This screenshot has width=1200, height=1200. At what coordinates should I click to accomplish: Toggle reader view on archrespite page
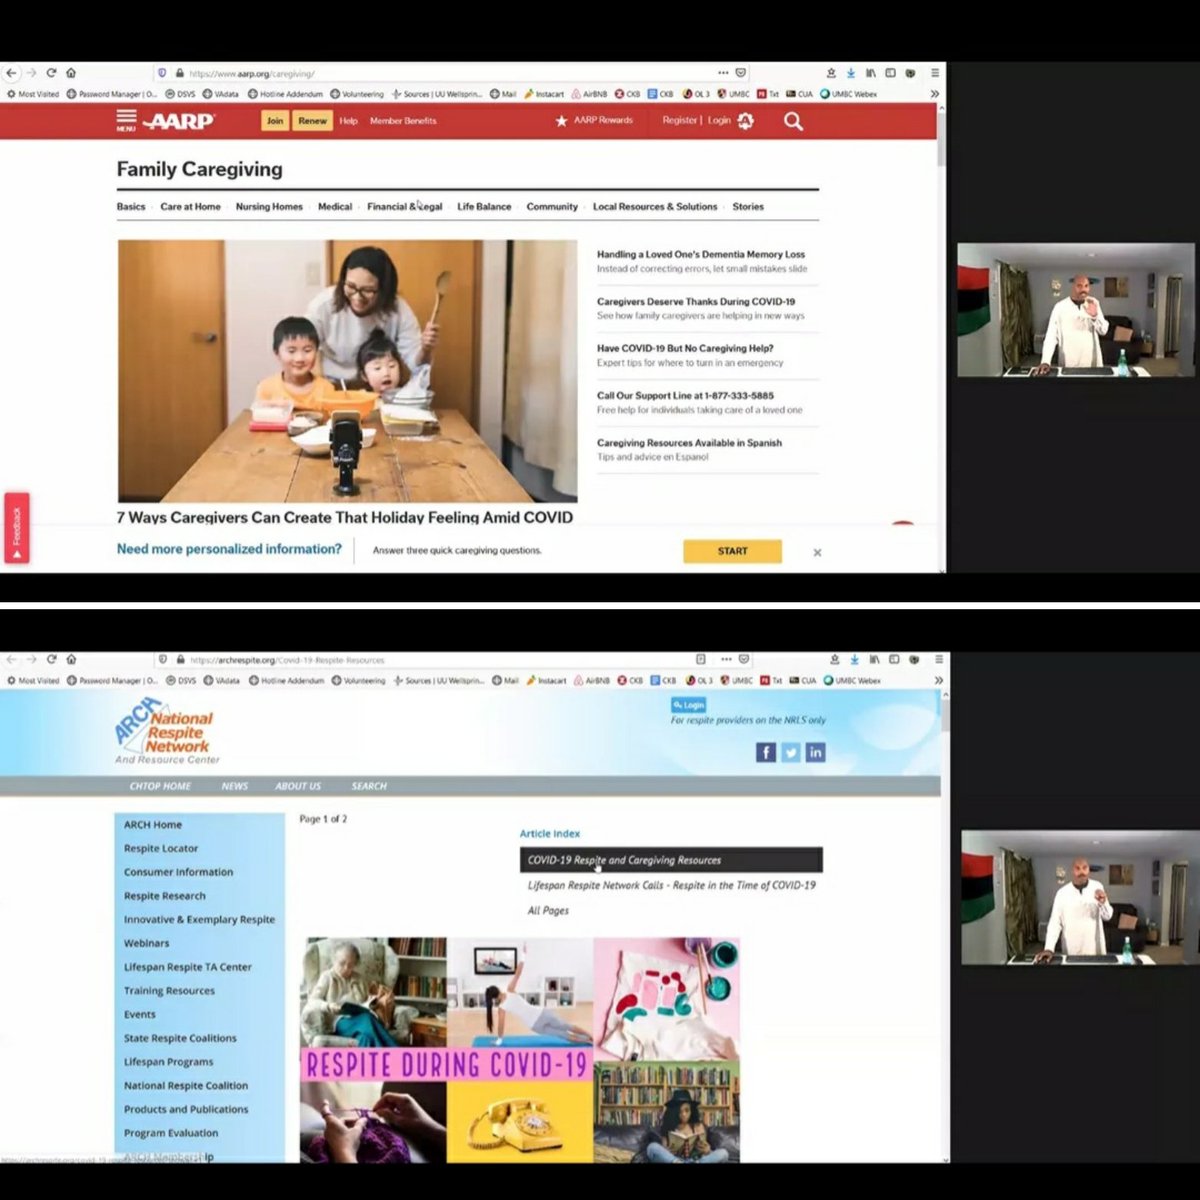(x=700, y=659)
